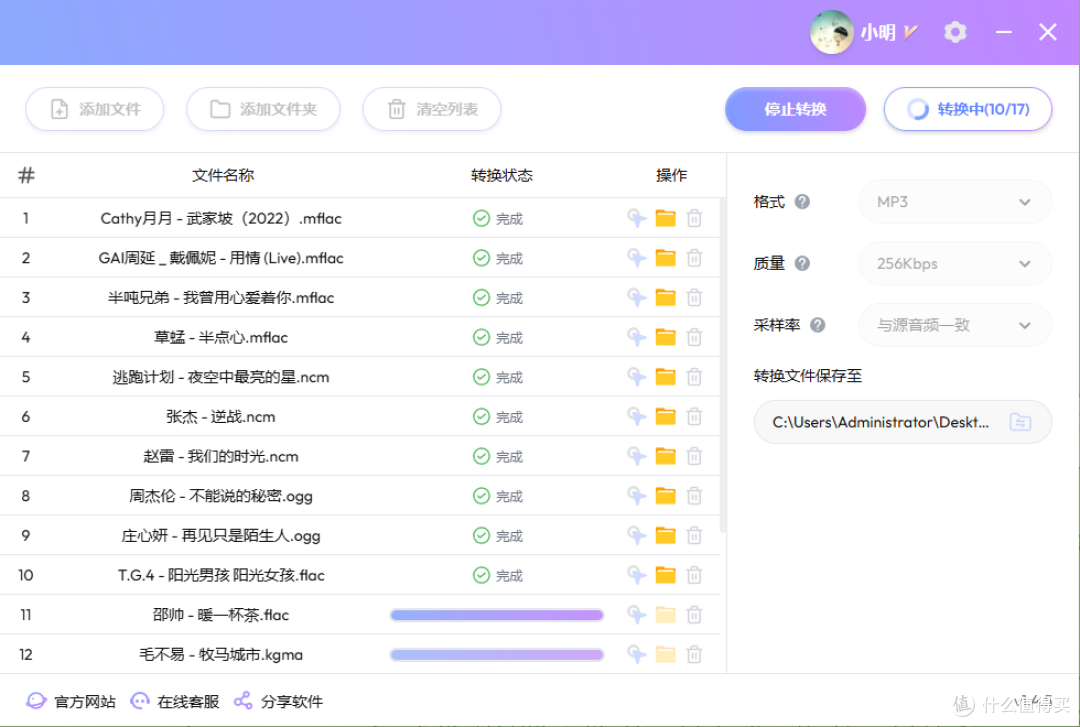Click the user avatar for 小明

point(832,32)
